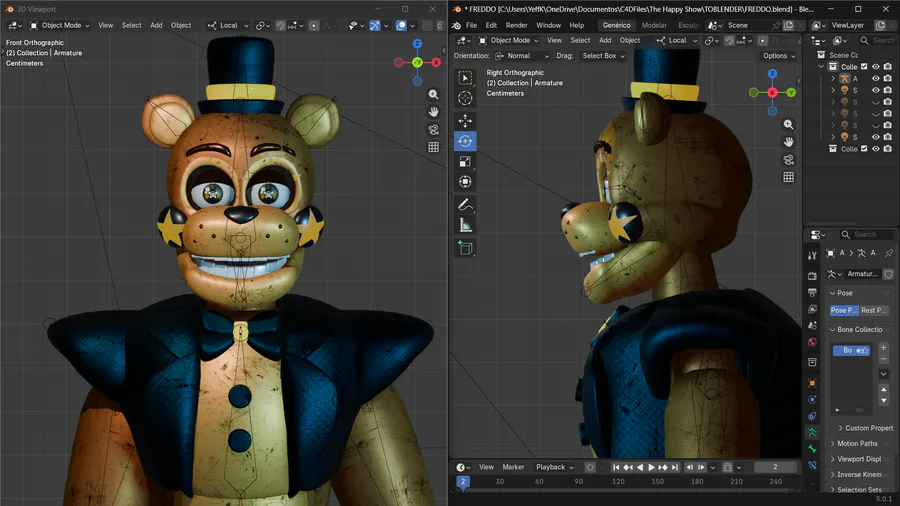This screenshot has height=506, width=900.
Task: Click perspective grid icon in Right Orthographic viewport
Action: click(x=789, y=177)
